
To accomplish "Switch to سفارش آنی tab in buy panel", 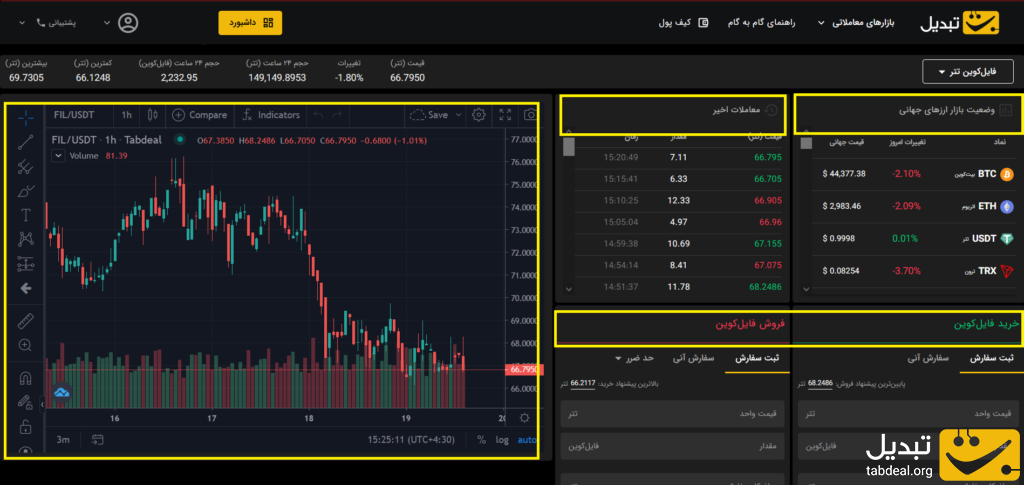I will [x=929, y=358].
